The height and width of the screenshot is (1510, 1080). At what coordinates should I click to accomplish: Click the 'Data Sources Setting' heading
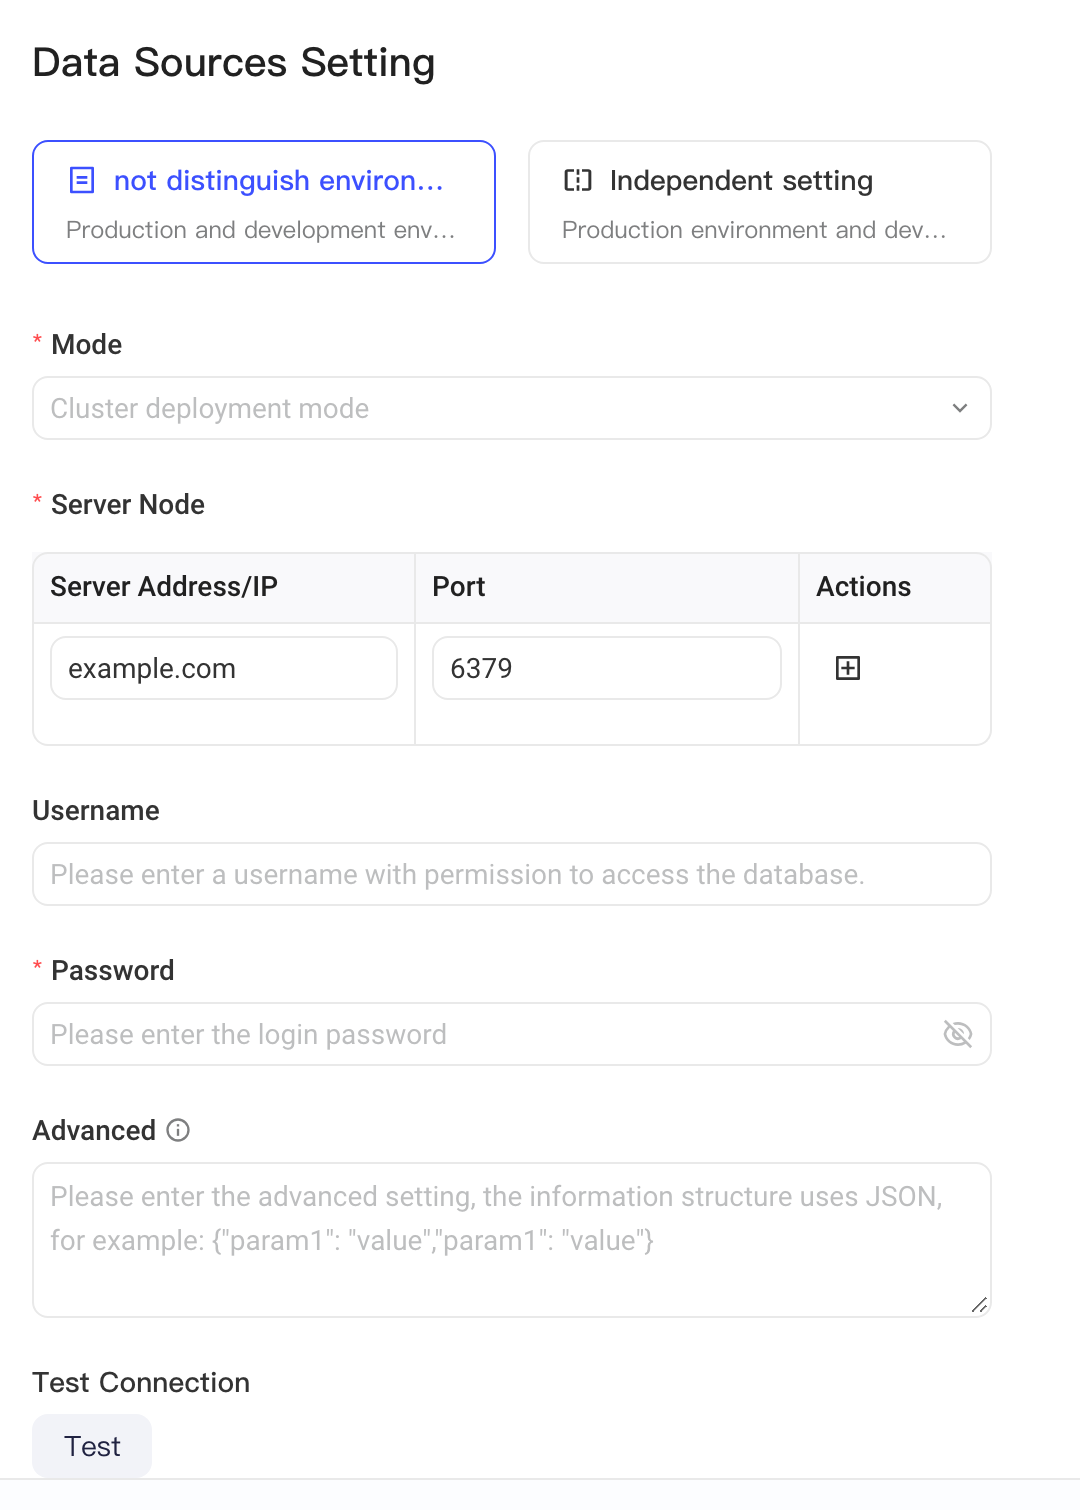pyautogui.click(x=234, y=62)
